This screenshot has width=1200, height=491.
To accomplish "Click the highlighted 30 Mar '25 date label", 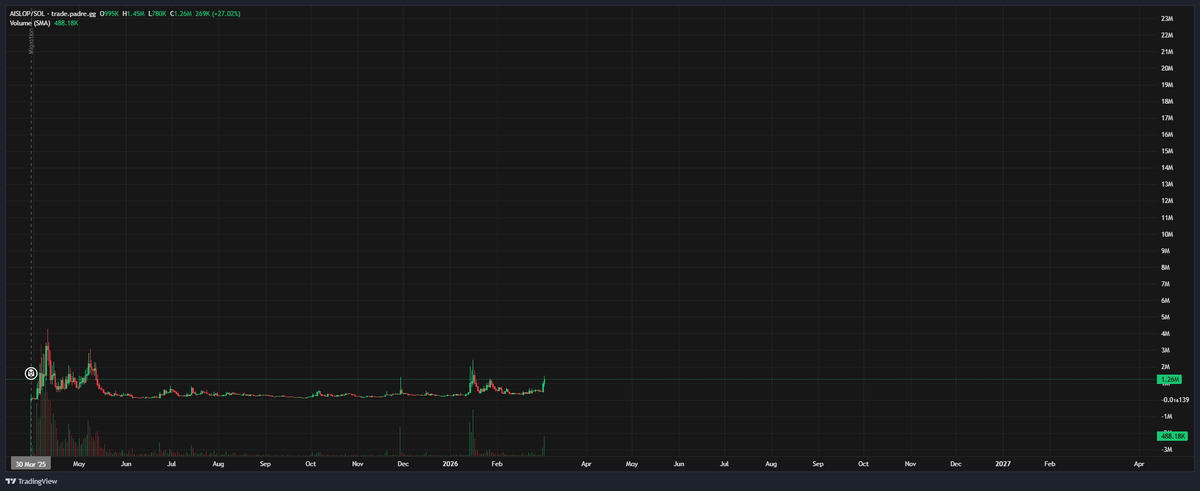I will (x=31, y=464).
